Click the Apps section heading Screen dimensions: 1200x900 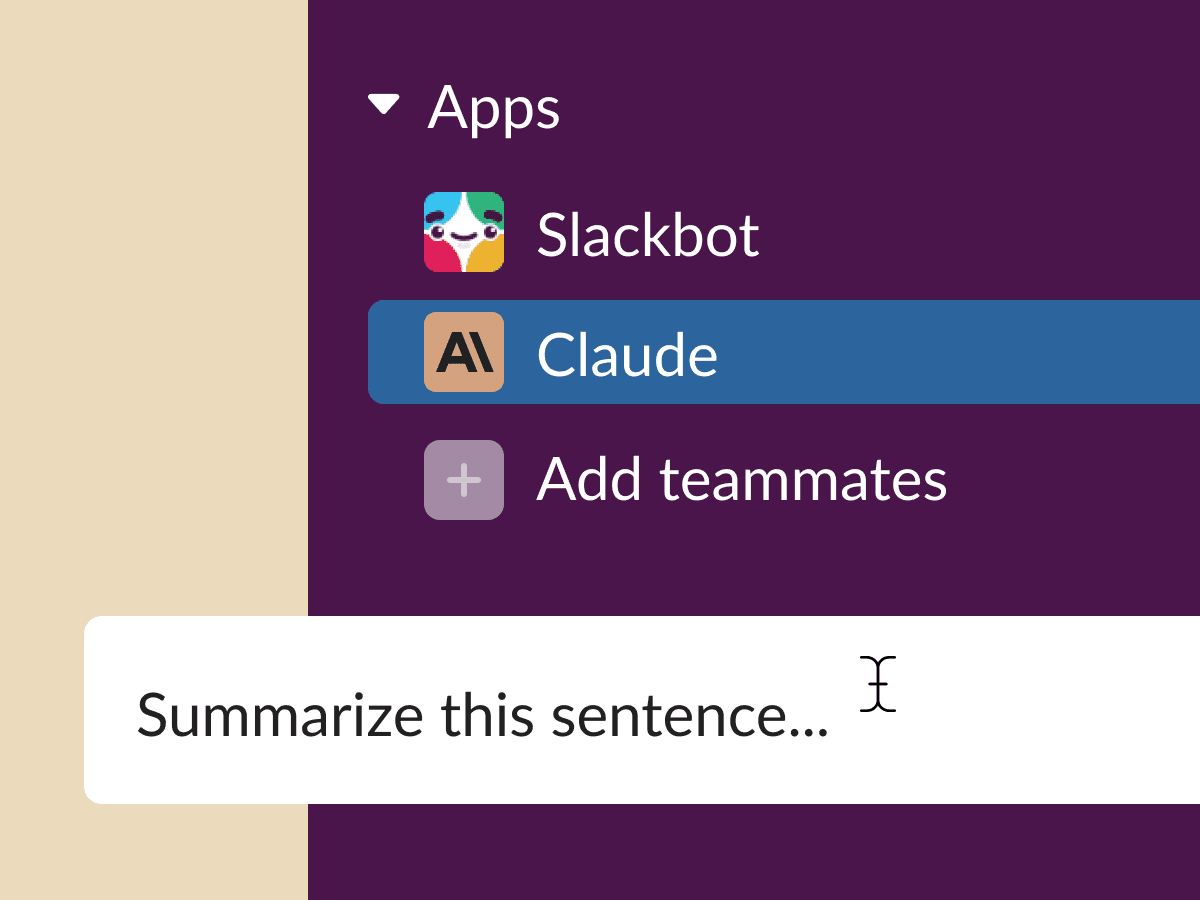tap(494, 109)
